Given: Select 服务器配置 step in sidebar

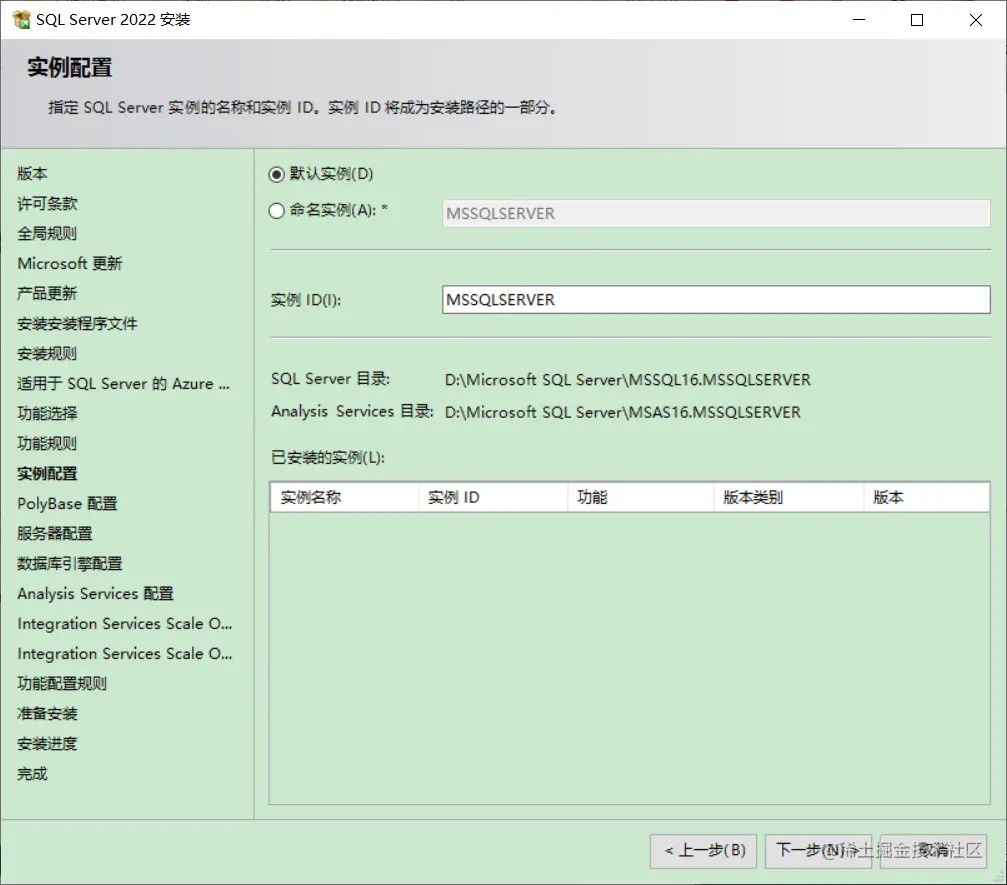Looking at the screenshot, I should coord(55,534).
